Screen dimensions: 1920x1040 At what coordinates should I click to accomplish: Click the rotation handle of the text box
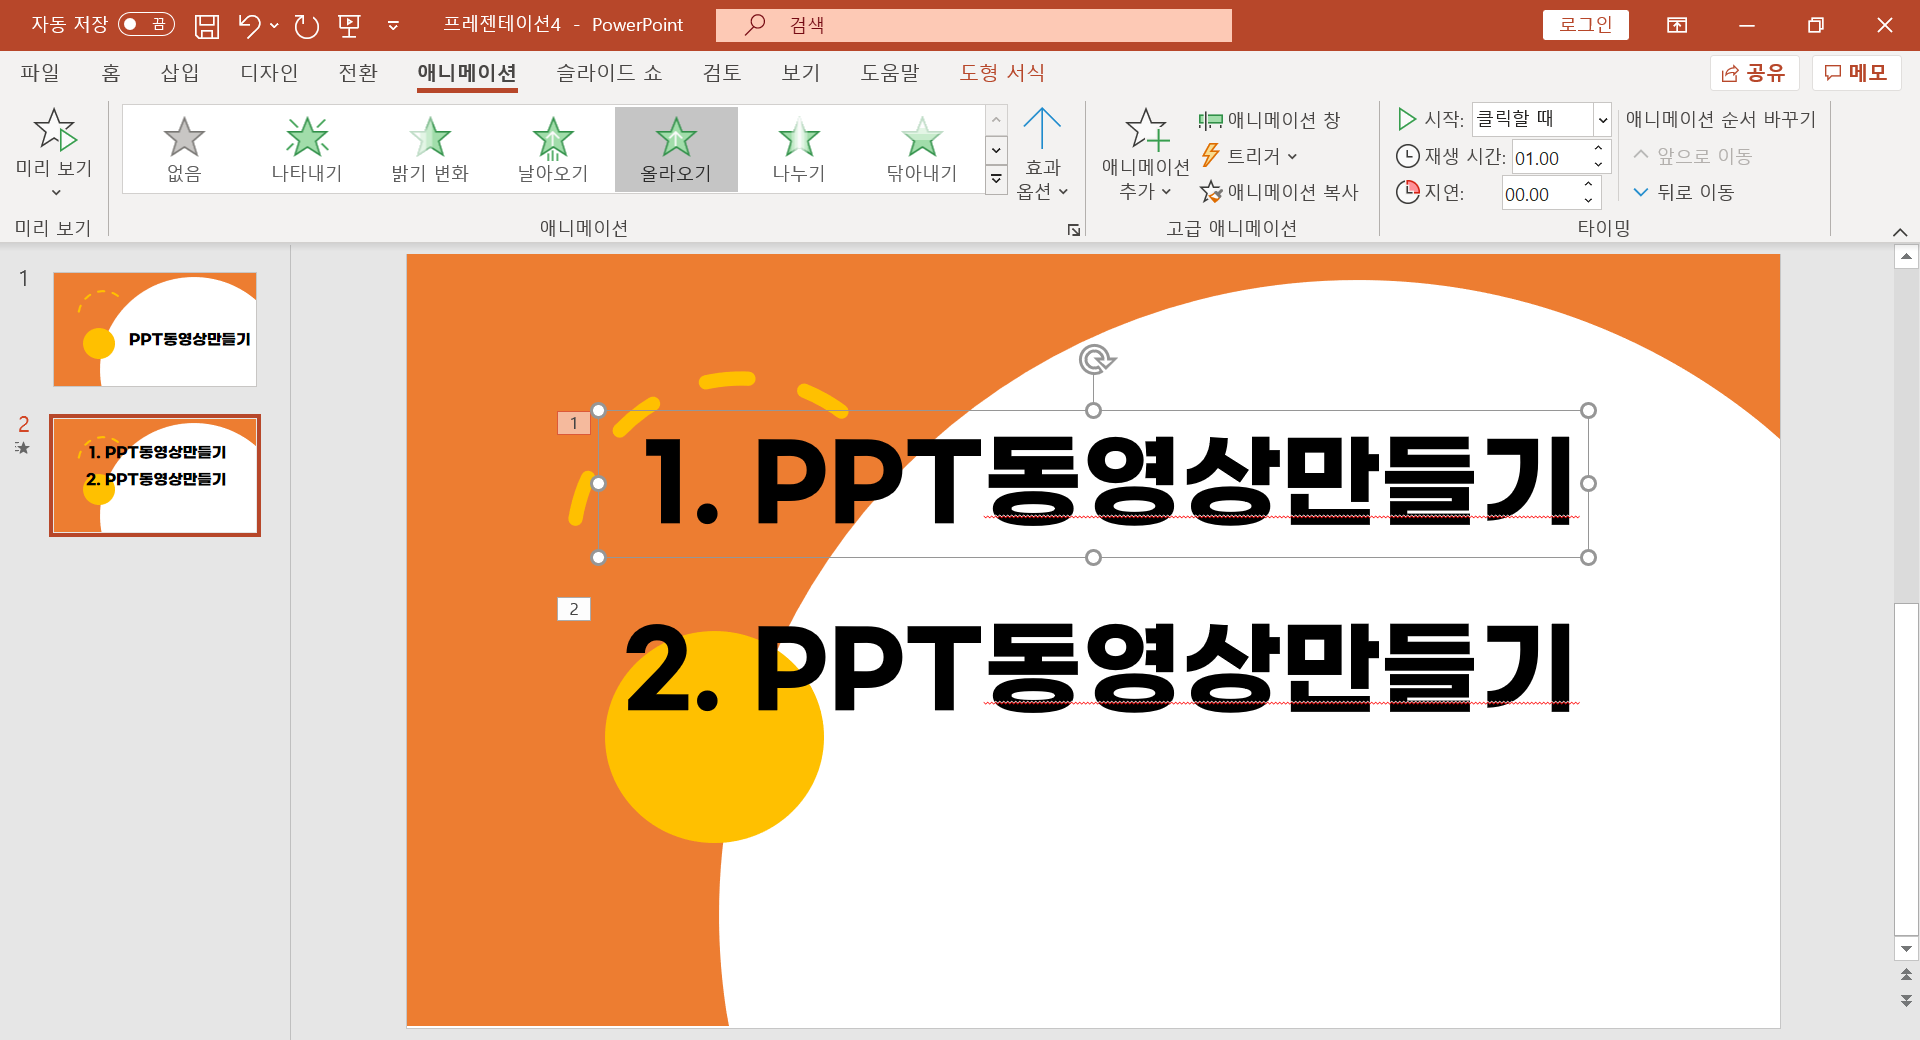pos(1096,359)
